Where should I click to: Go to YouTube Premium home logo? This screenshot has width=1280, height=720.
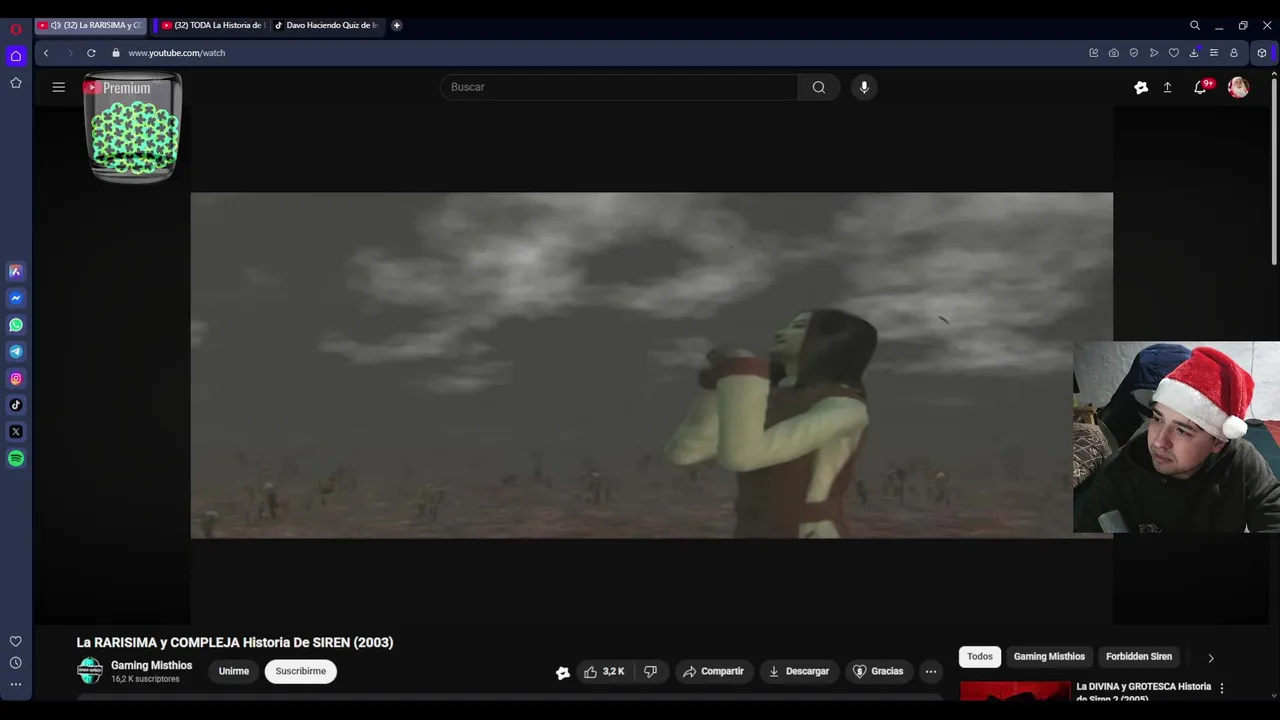118,88
